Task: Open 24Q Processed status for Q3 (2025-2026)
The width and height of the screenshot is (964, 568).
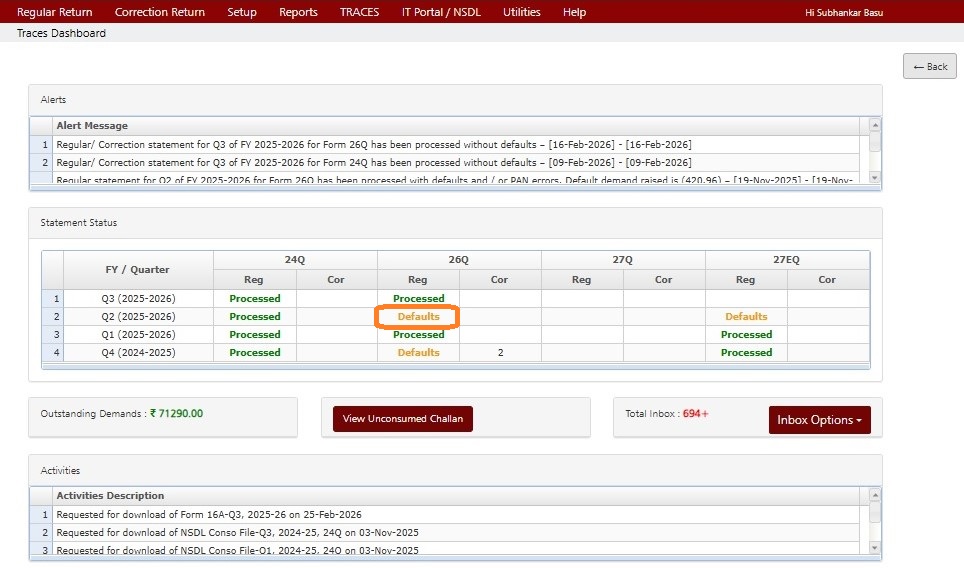Action: tap(254, 299)
